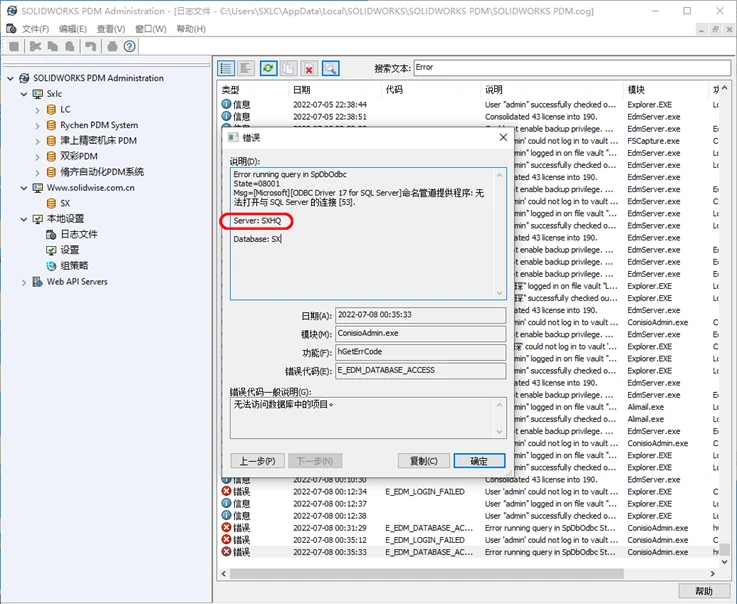Click the 日期(A) field in dialog
The width and height of the screenshot is (737, 604).
(421, 315)
